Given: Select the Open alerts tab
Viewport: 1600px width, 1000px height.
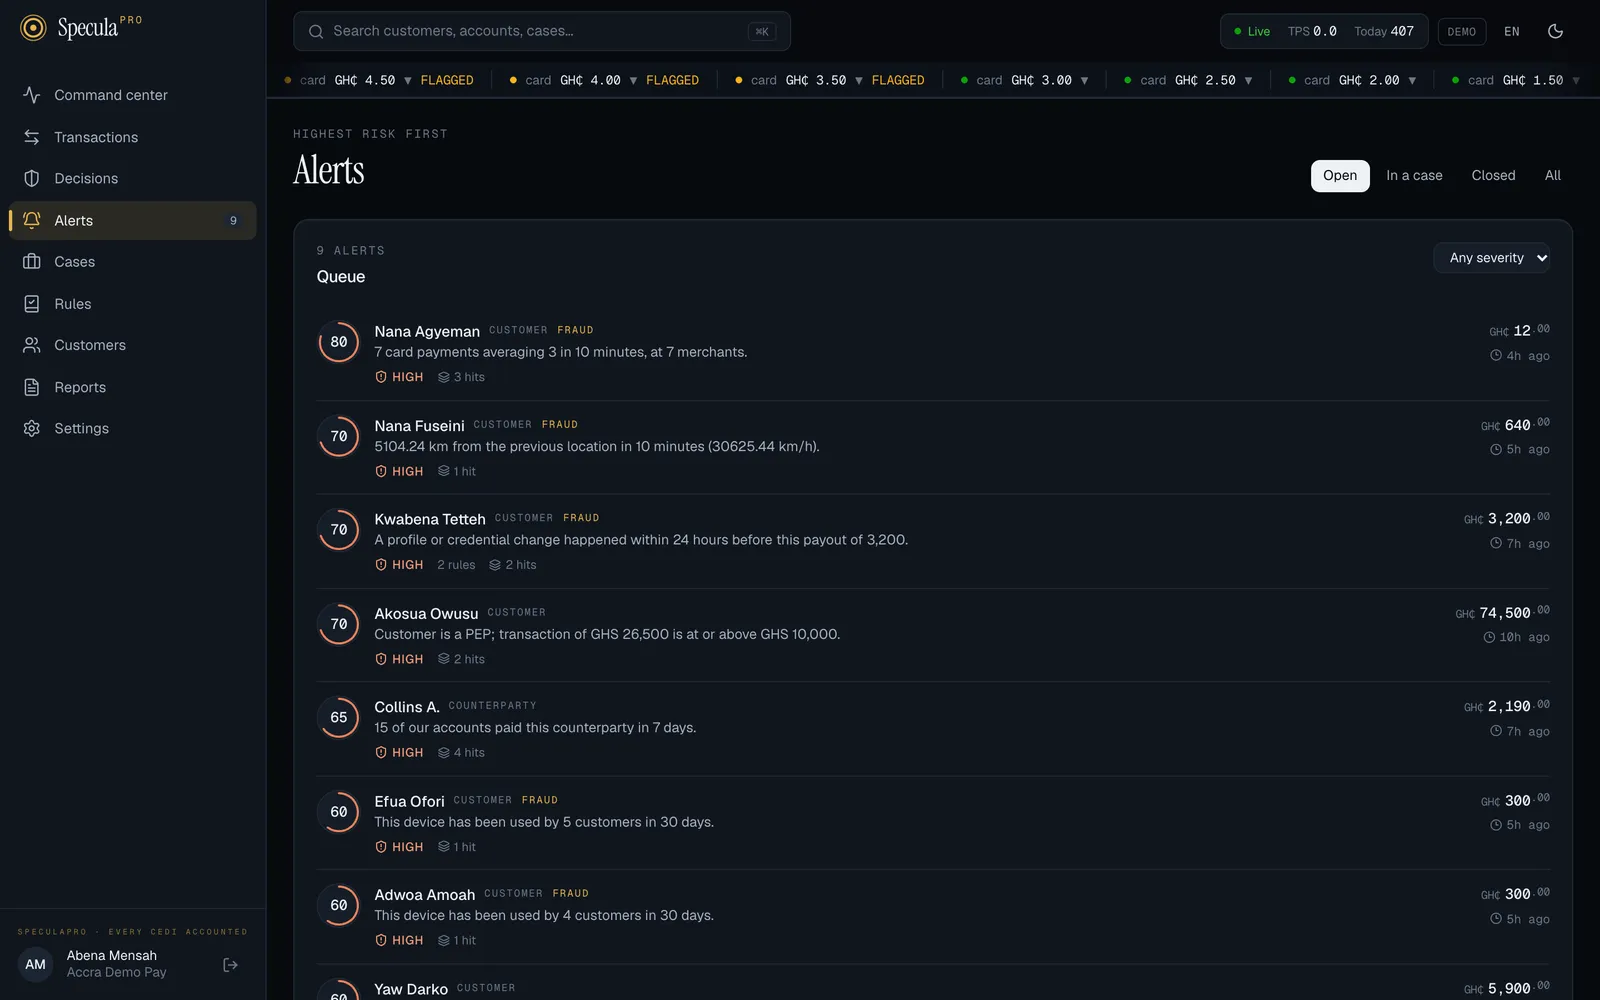Looking at the screenshot, I should 1340,176.
